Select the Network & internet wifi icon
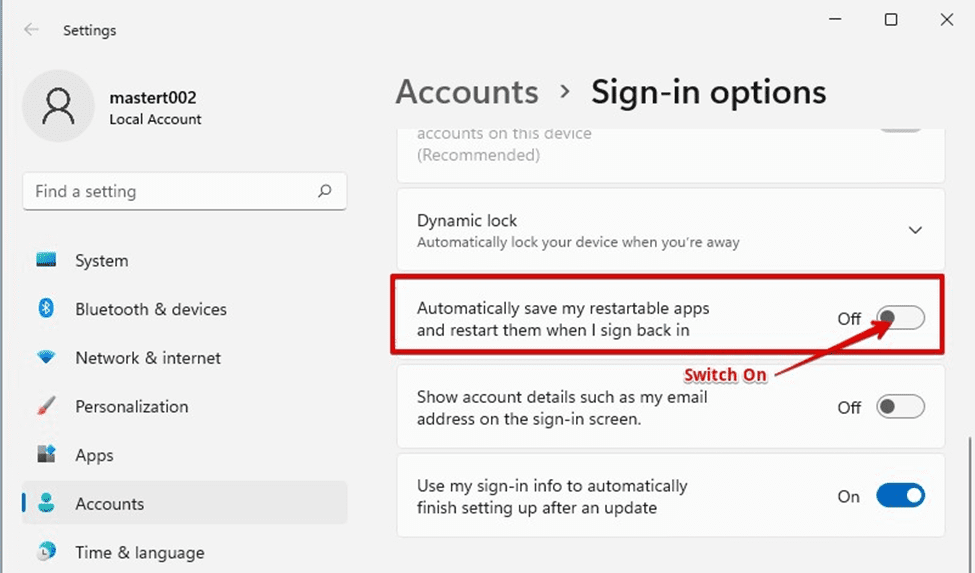 coord(46,357)
